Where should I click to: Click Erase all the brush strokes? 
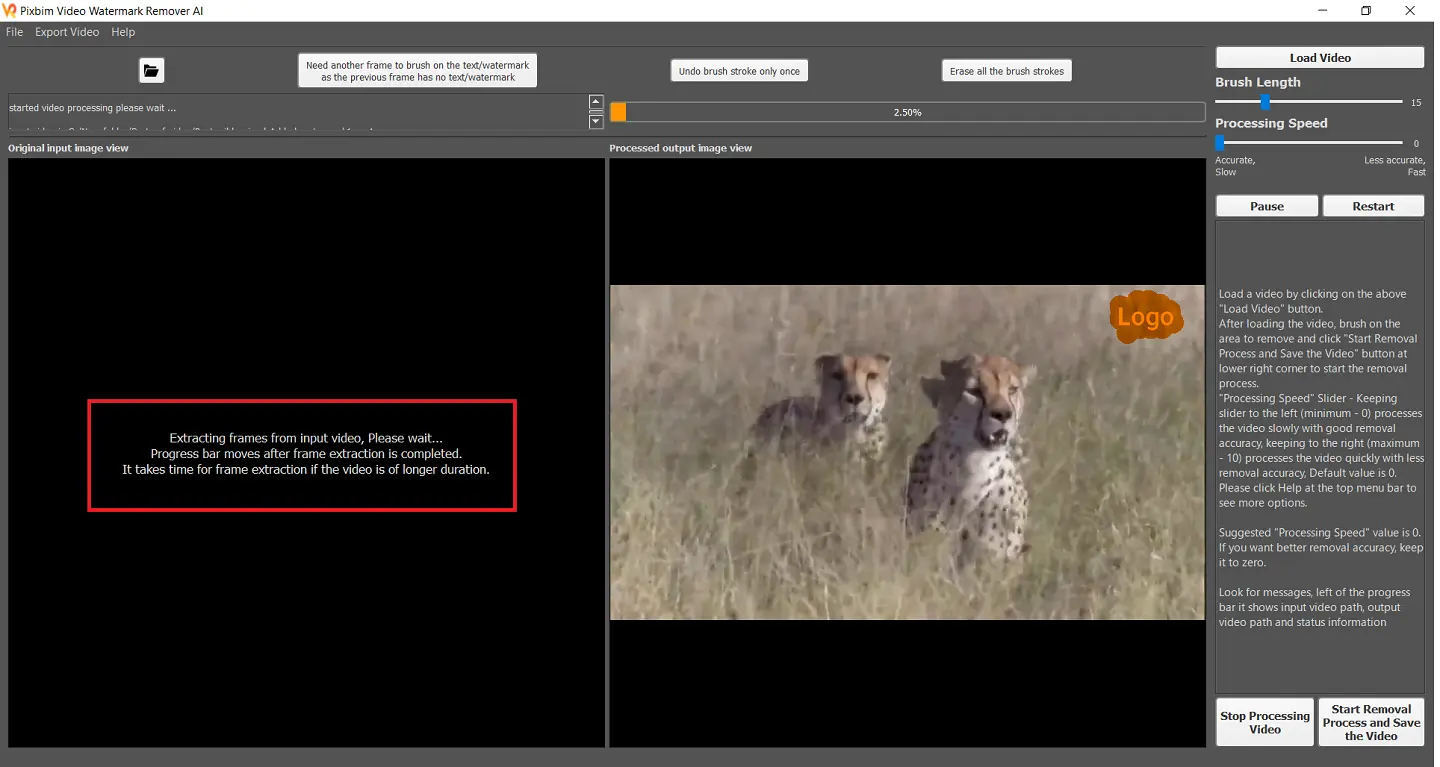[x=1007, y=71]
